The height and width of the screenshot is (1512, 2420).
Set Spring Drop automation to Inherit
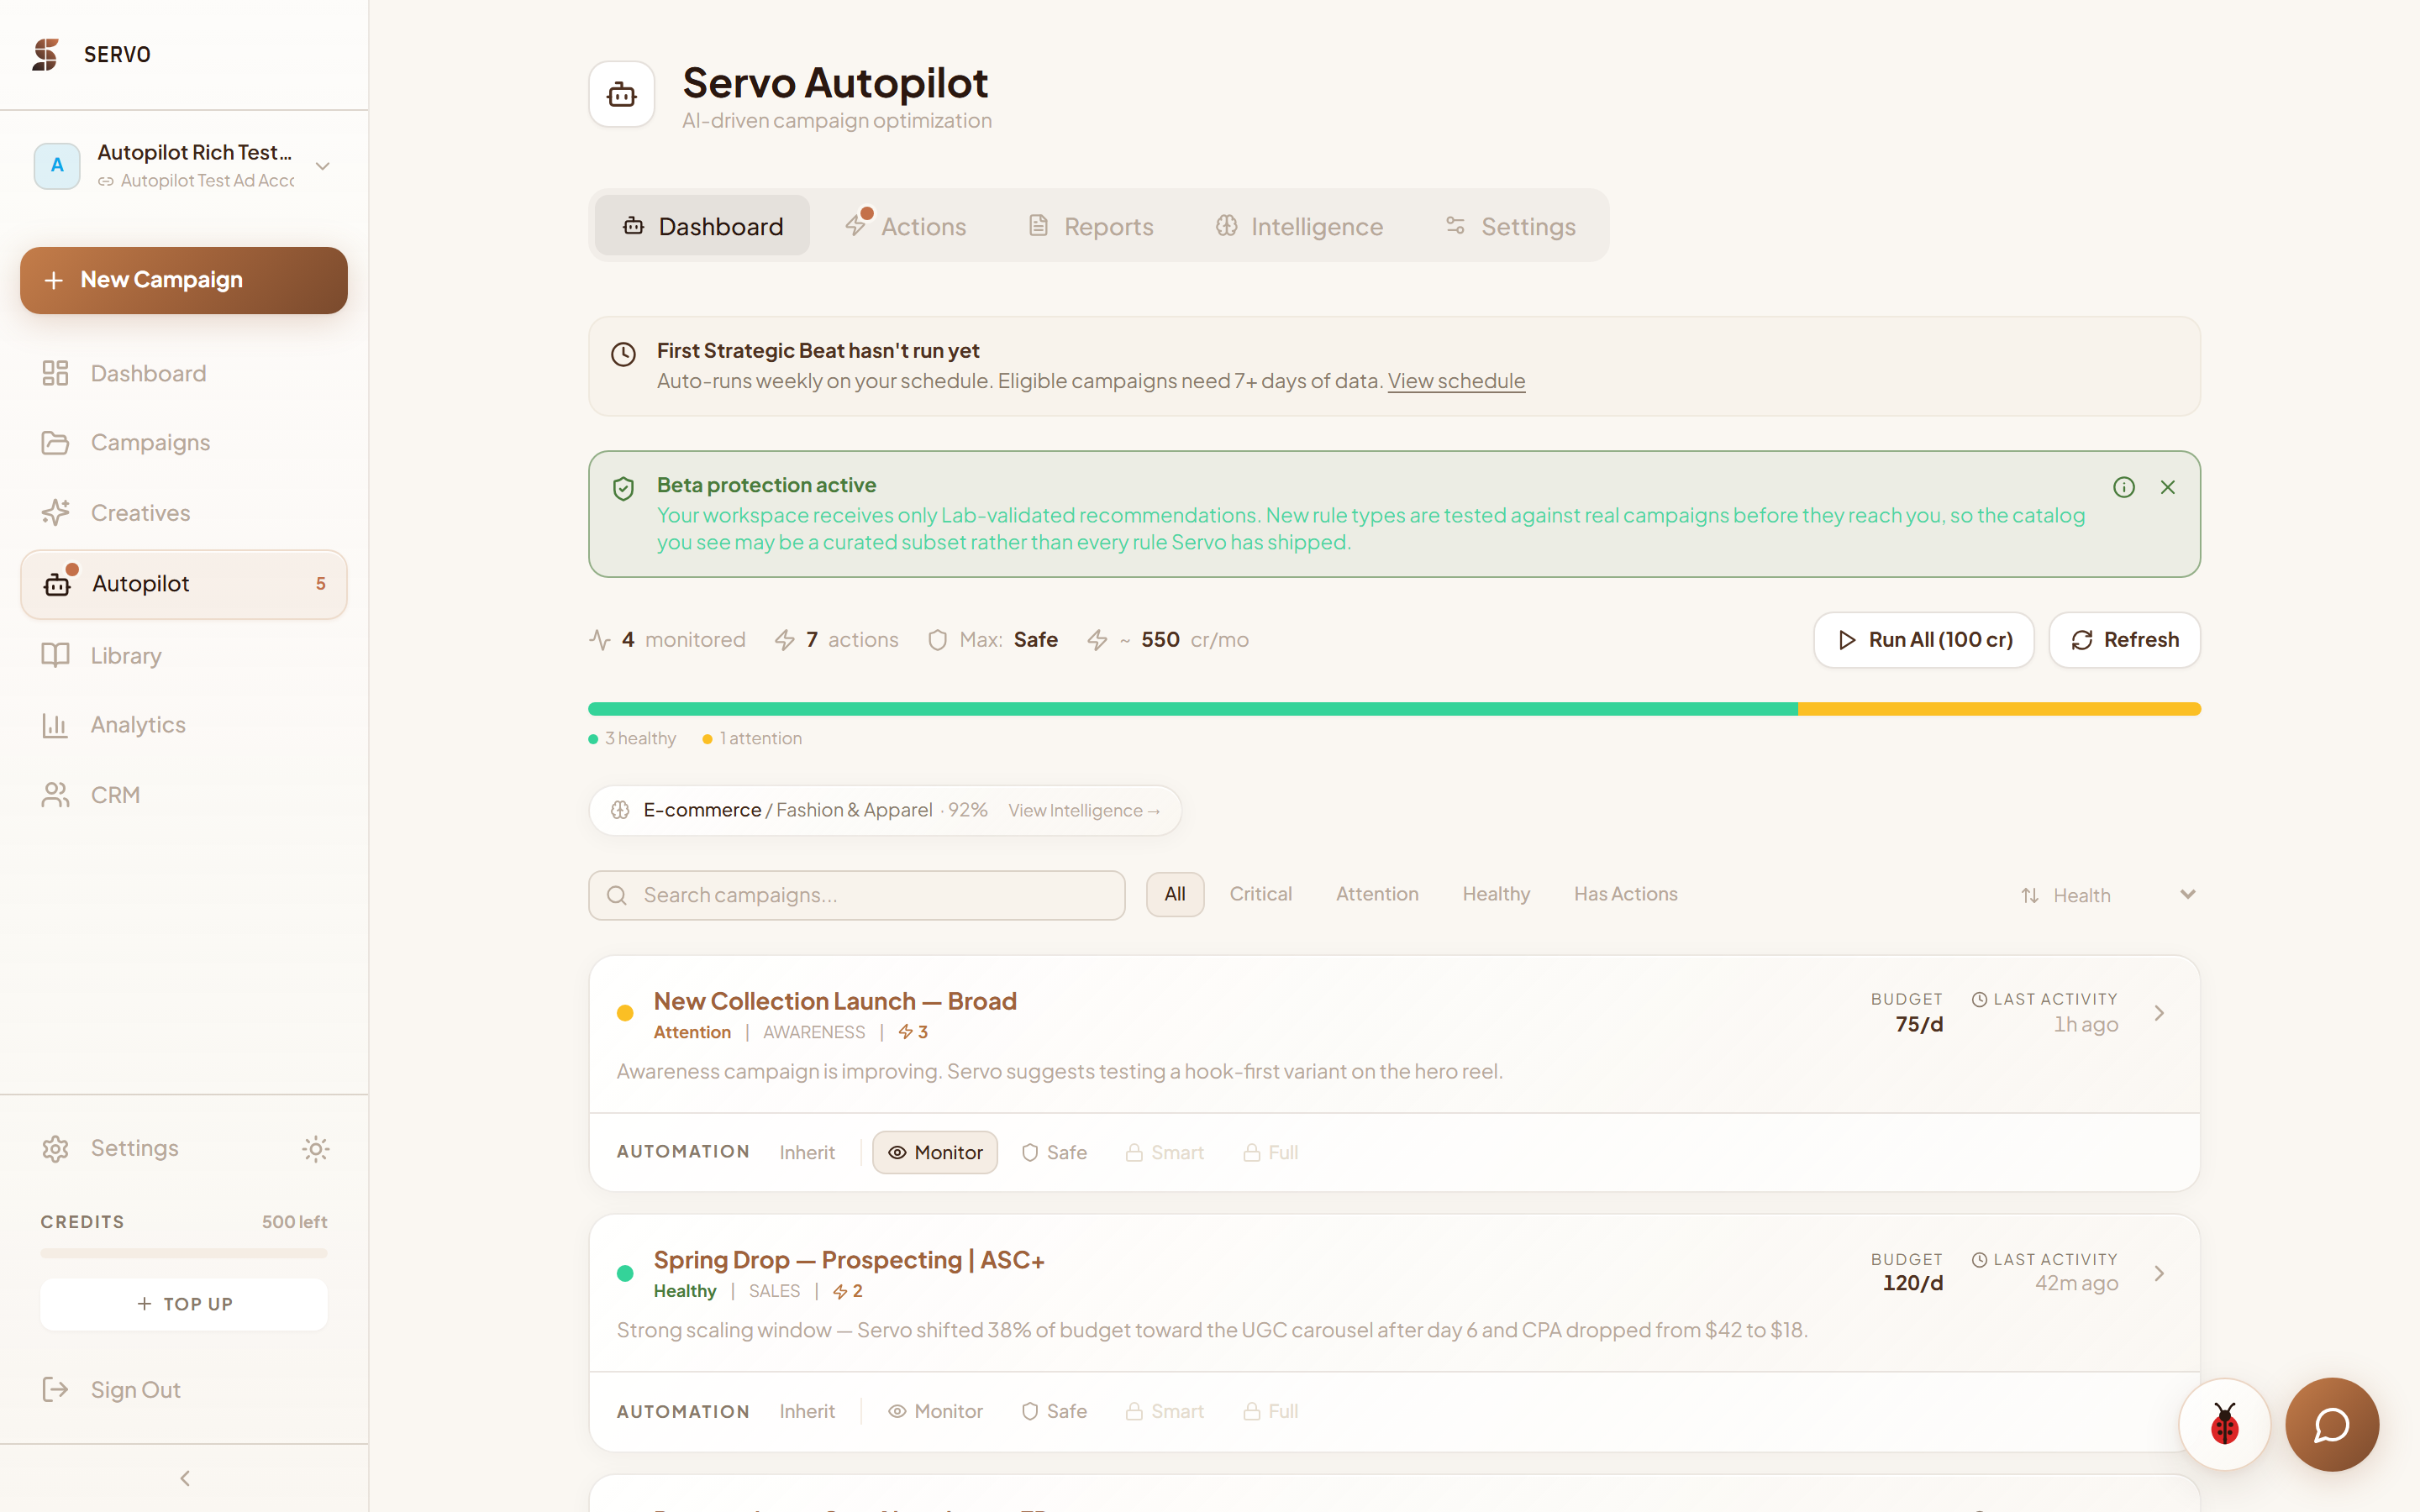pyautogui.click(x=807, y=1411)
